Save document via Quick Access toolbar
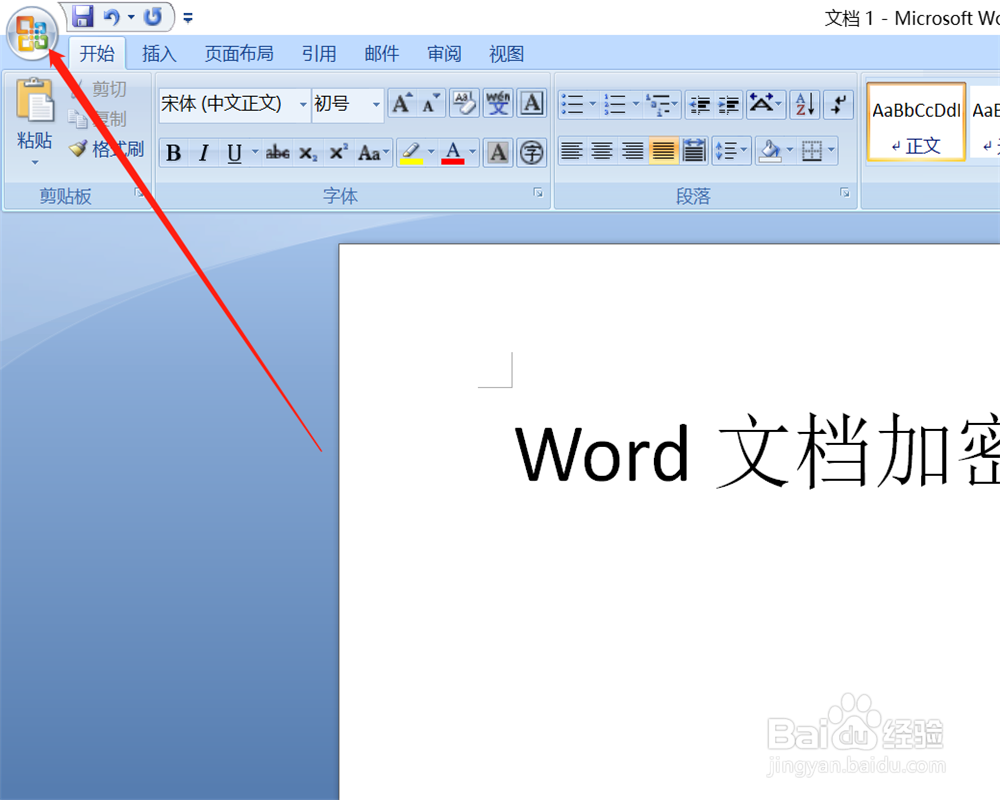 (x=82, y=17)
